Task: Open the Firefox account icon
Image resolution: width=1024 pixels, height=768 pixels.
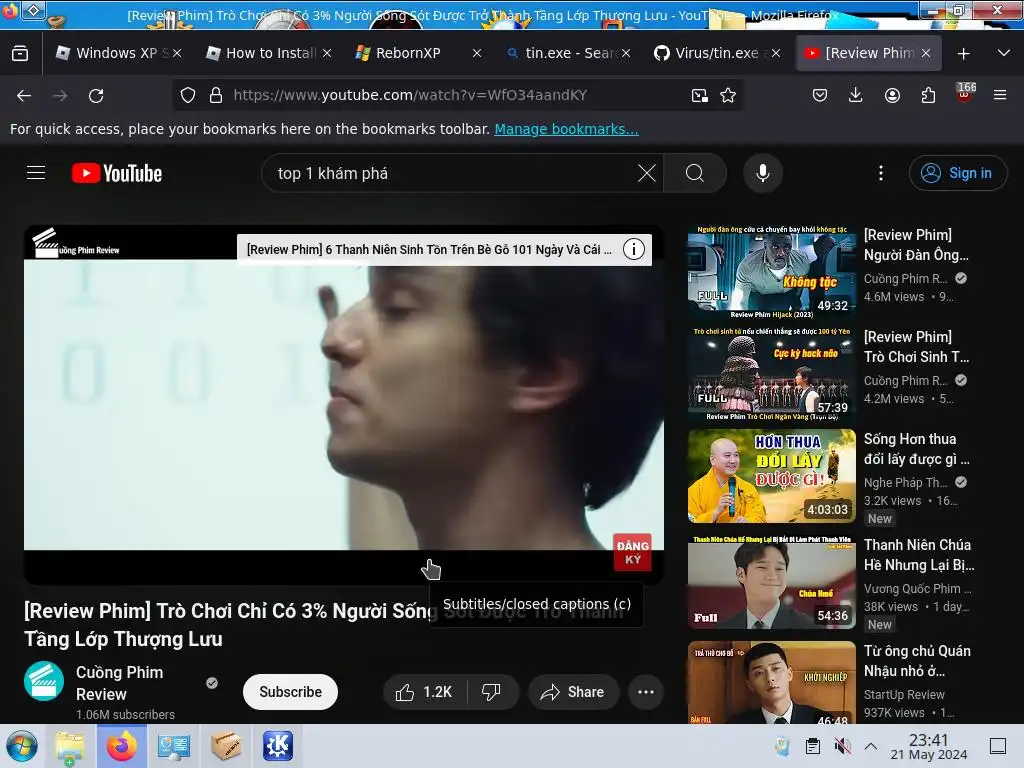Action: (892, 95)
